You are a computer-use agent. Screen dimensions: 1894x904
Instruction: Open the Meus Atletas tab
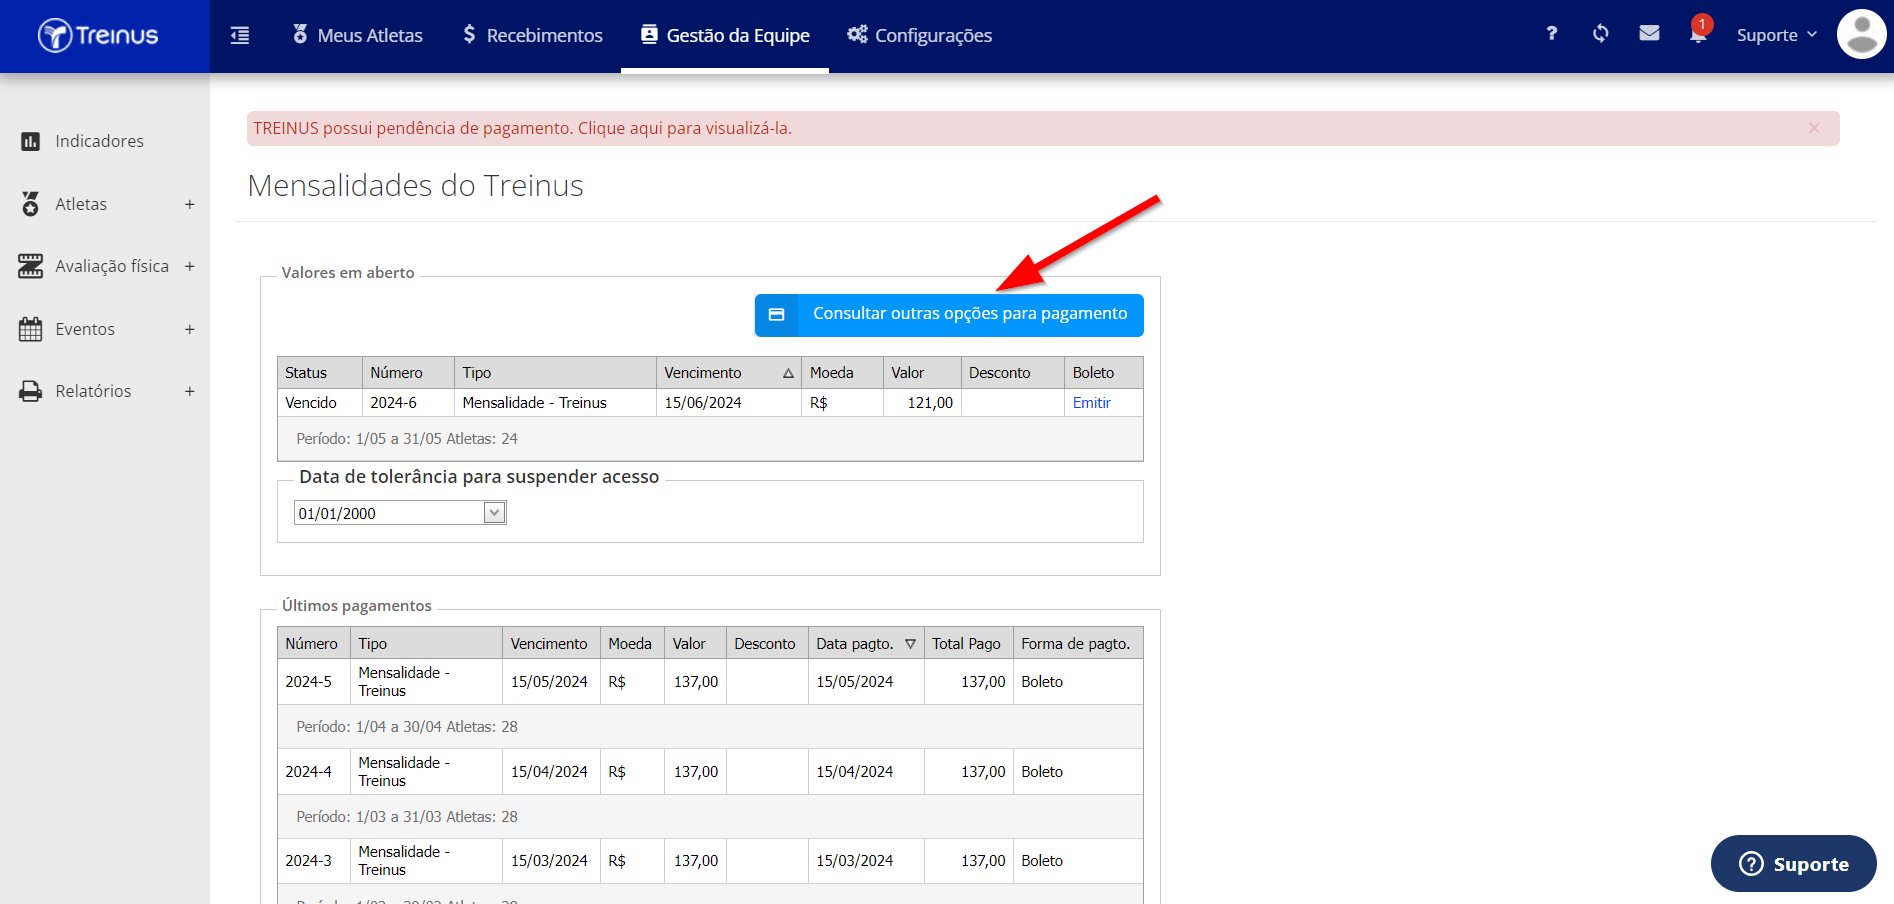click(357, 35)
